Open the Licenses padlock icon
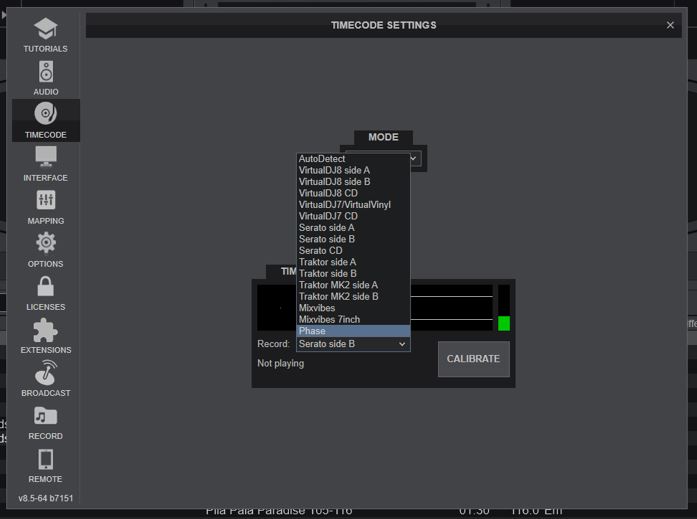This screenshot has width=697, height=519. tap(45, 287)
